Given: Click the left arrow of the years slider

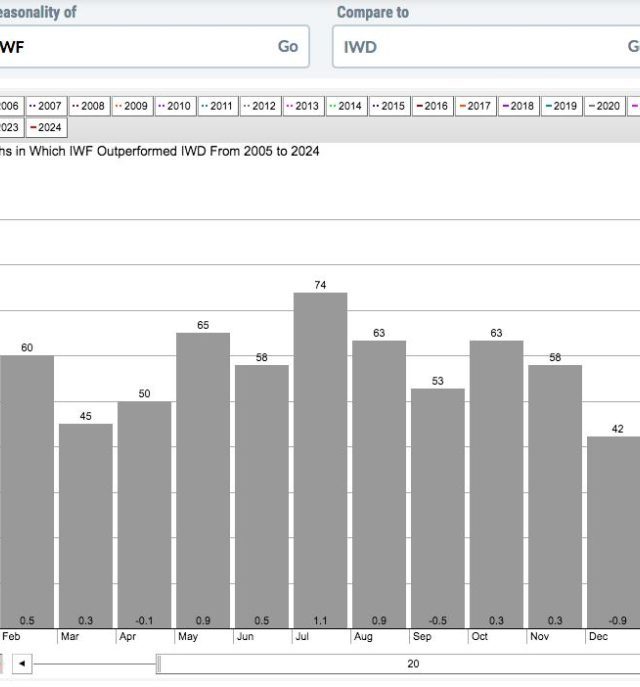Looking at the screenshot, I should tap(22, 664).
